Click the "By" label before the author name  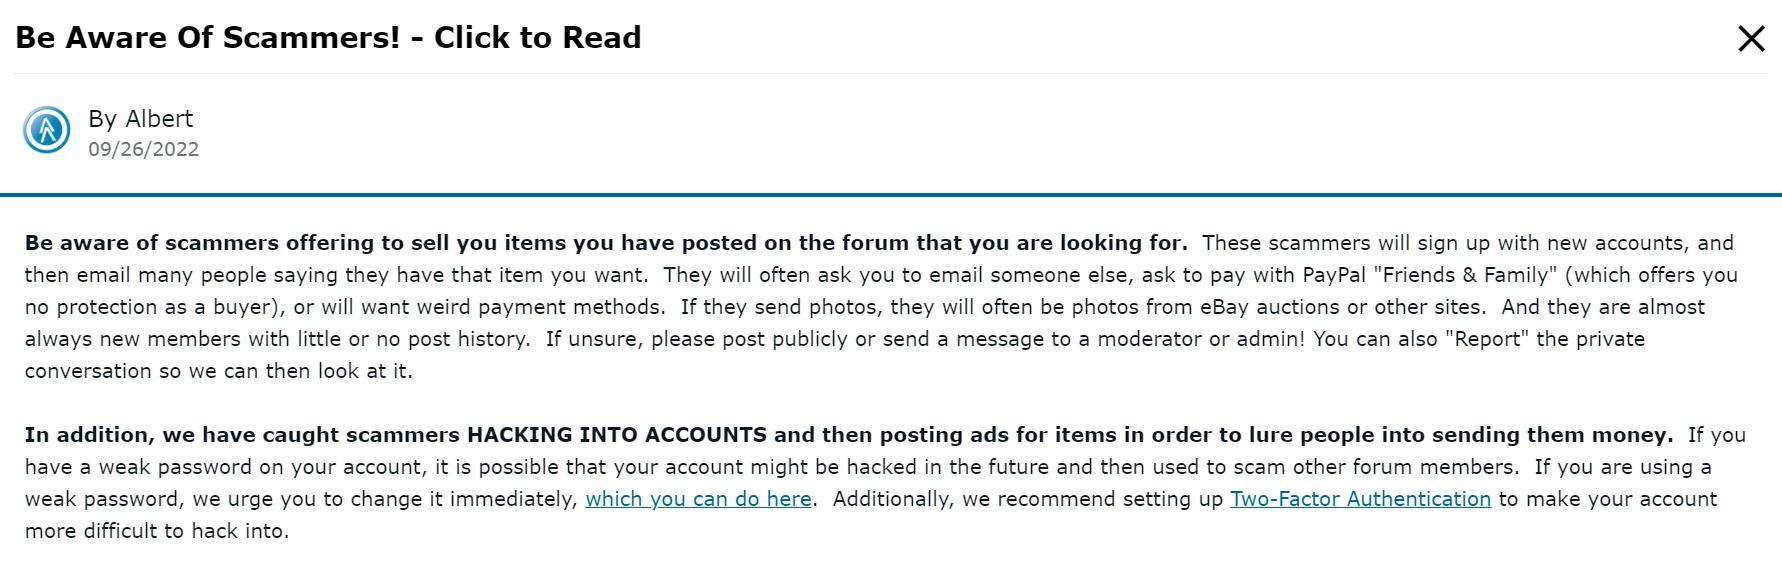[x=102, y=119]
